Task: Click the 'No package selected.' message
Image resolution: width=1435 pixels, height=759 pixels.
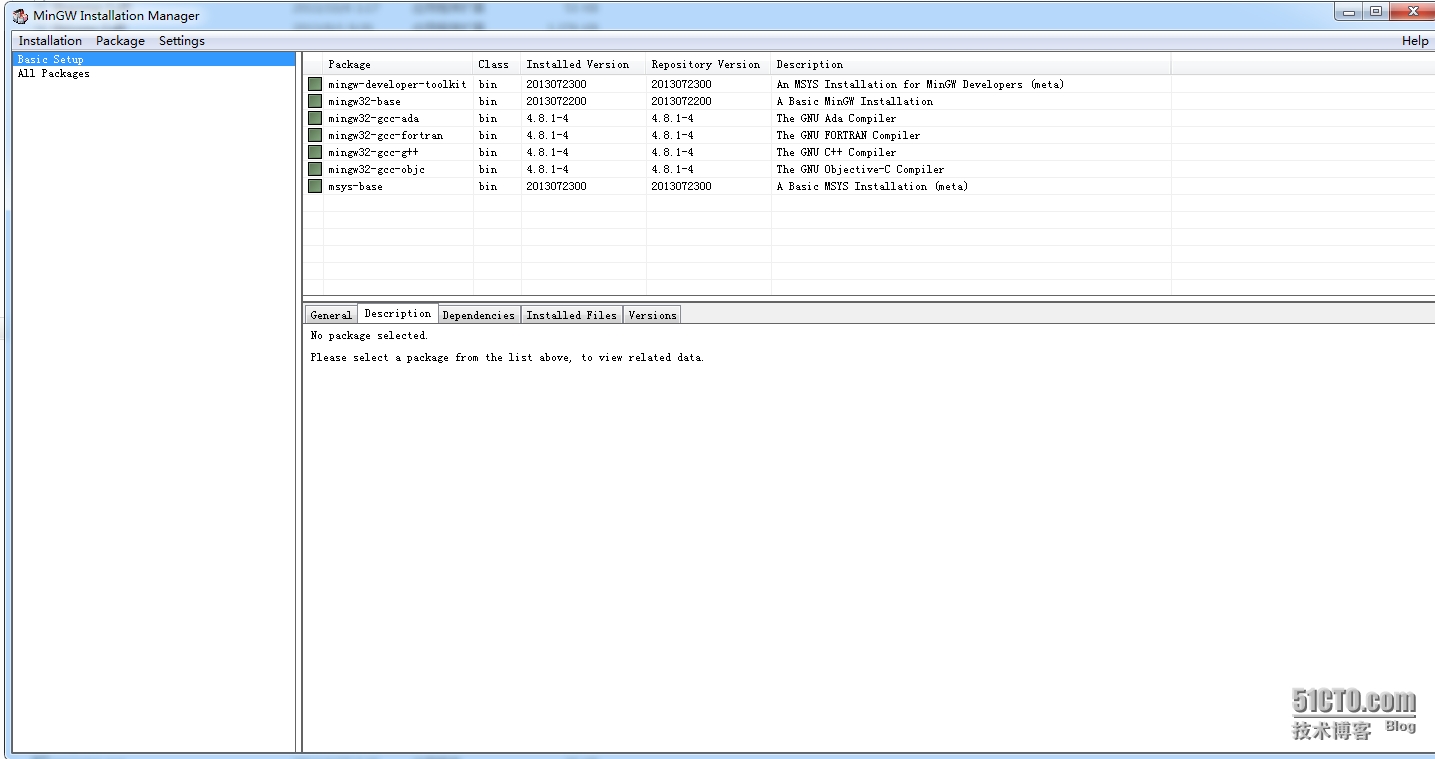Action: (x=369, y=336)
